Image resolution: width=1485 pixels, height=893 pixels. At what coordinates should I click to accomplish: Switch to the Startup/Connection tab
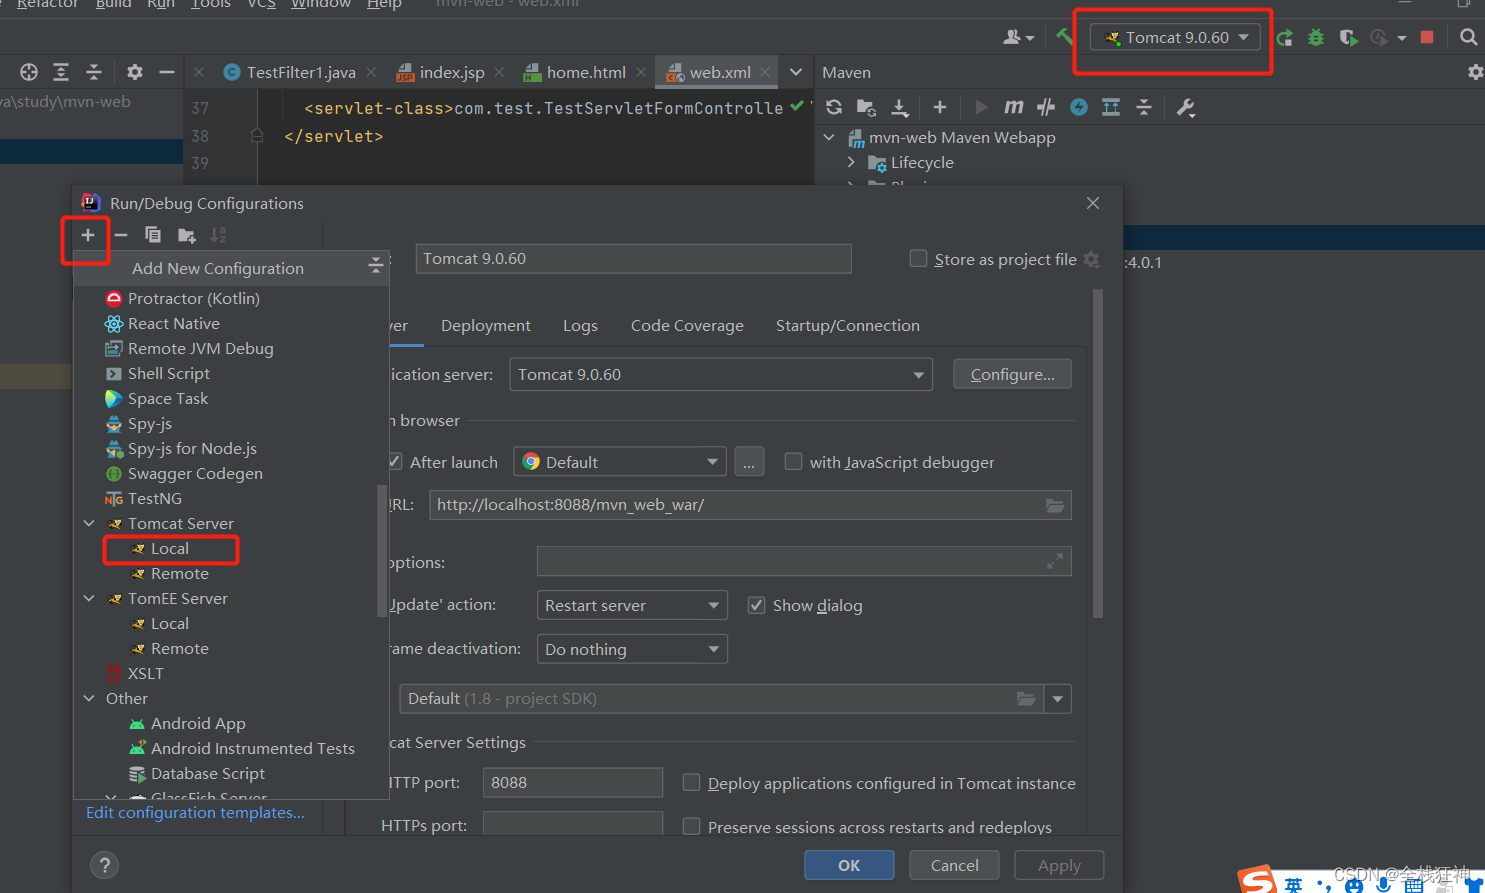coord(848,326)
